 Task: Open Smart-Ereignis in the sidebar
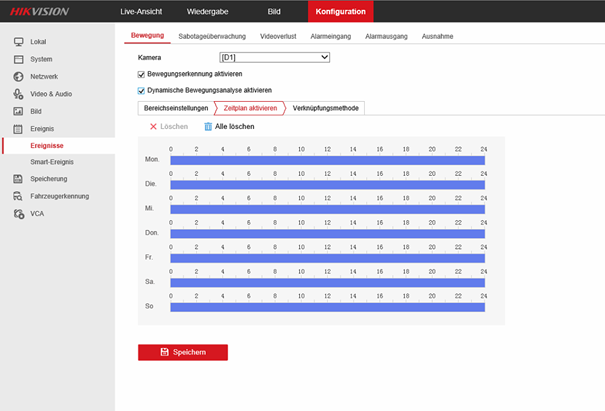pos(50,161)
